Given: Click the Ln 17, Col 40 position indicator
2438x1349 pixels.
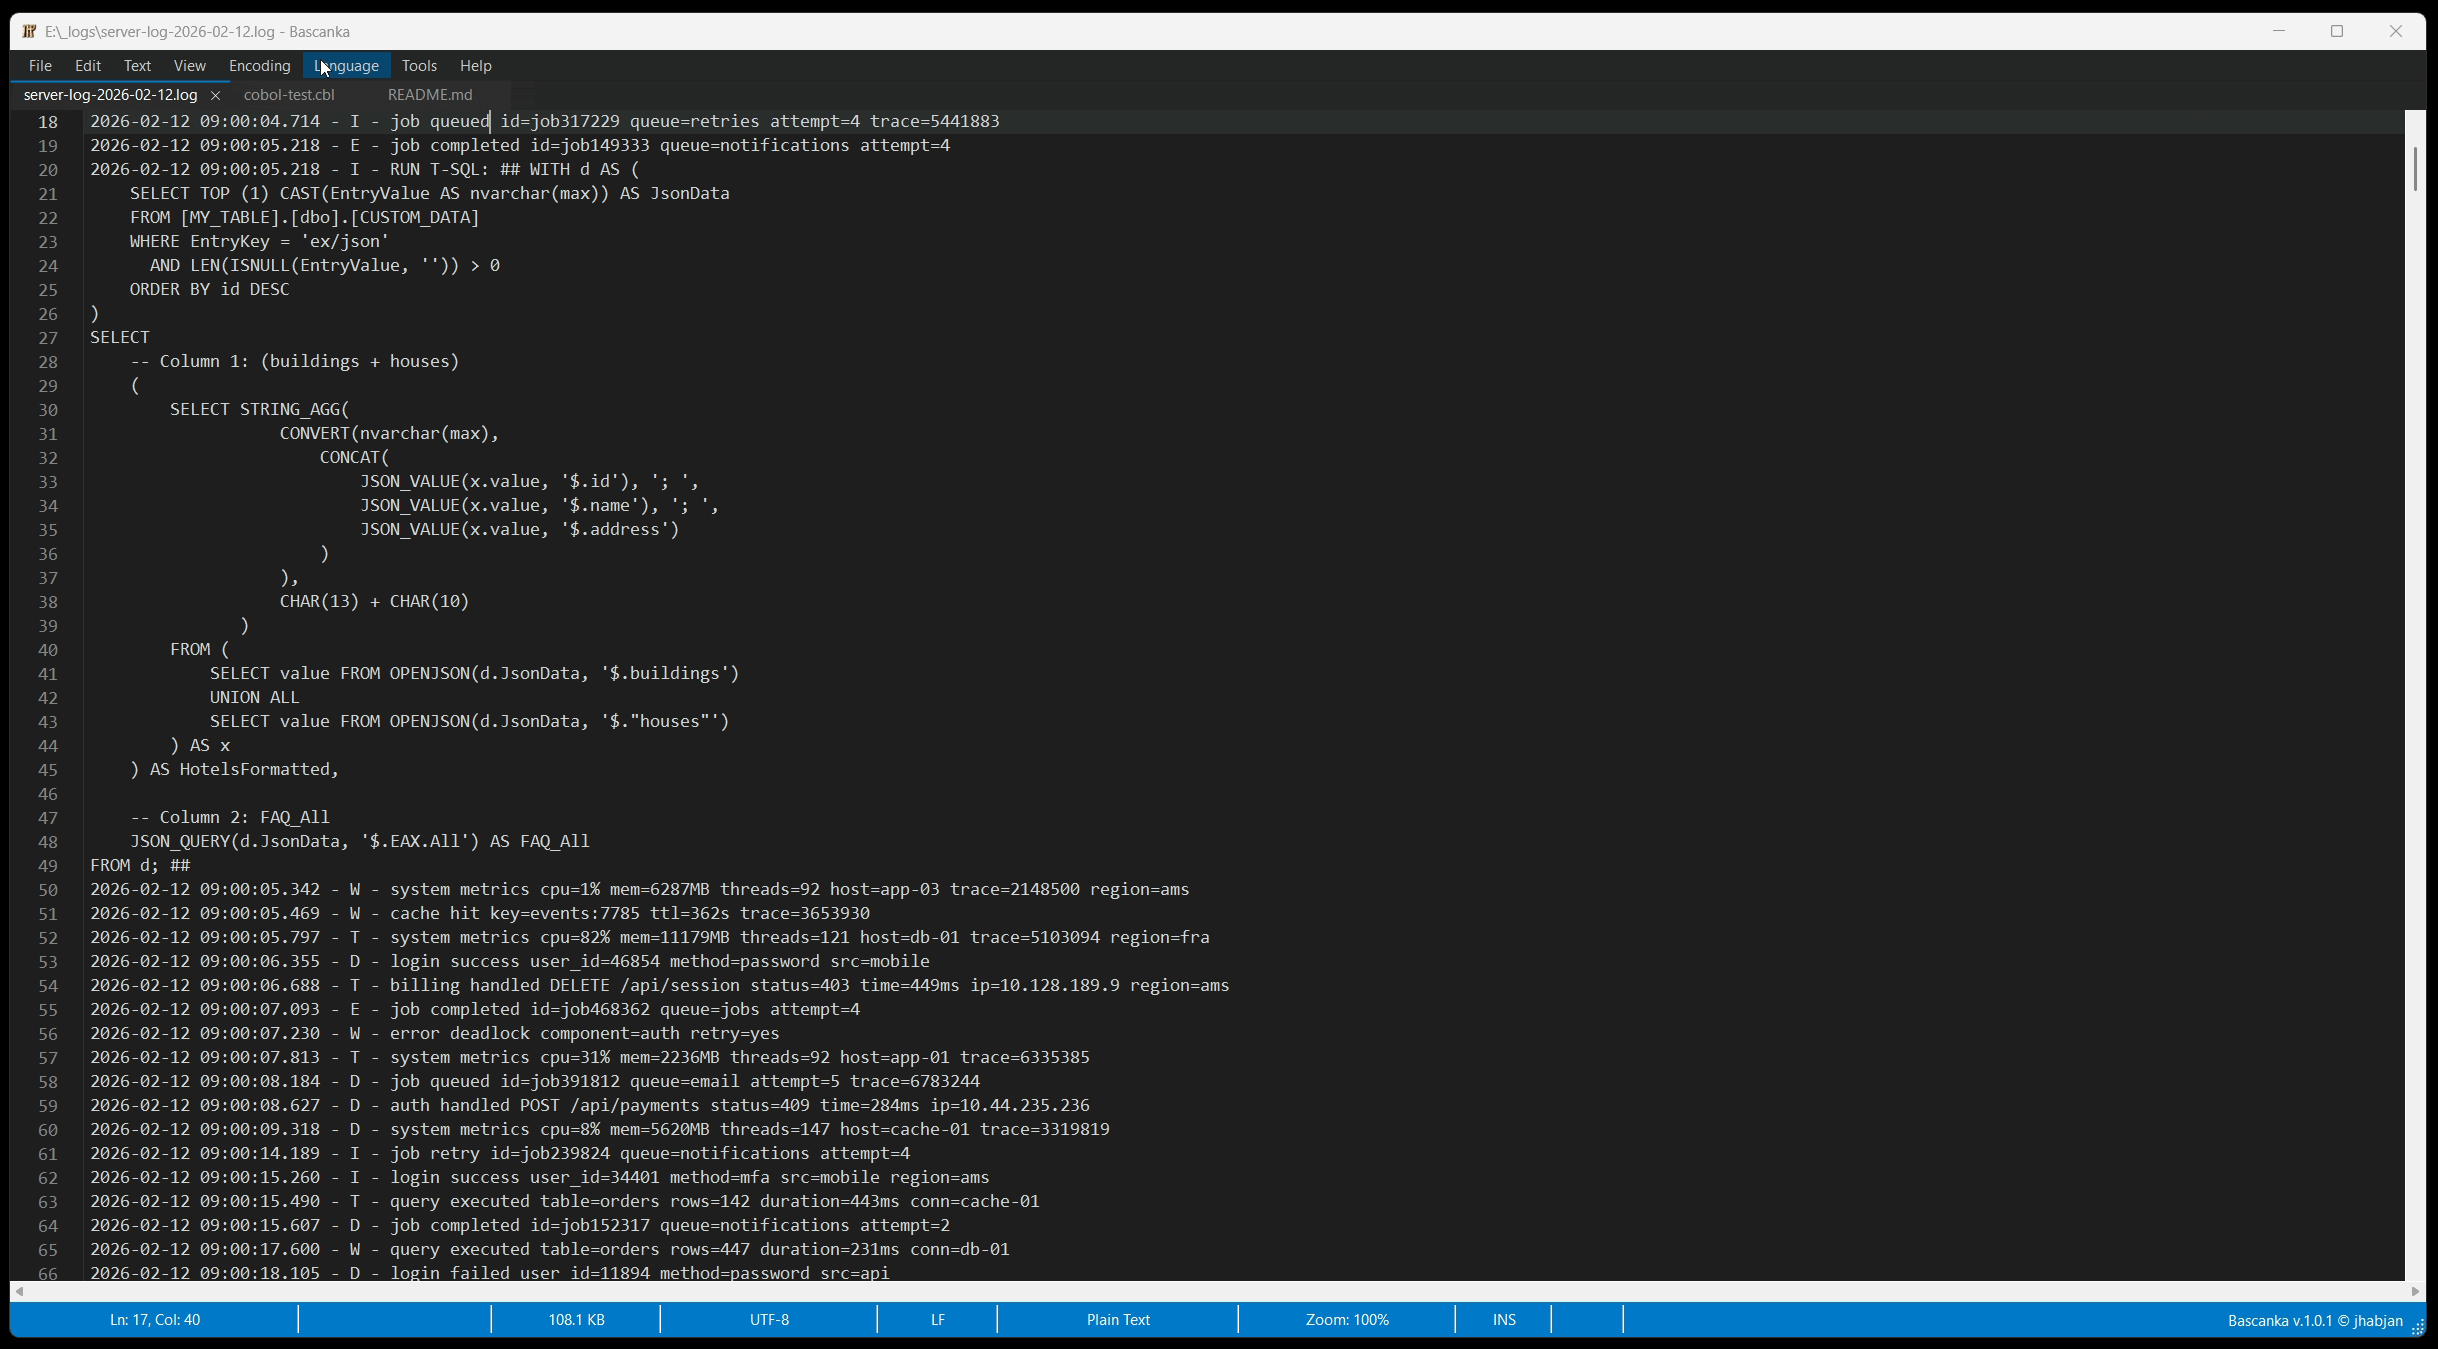Looking at the screenshot, I should pyautogui.click(x=155, y=1319).
